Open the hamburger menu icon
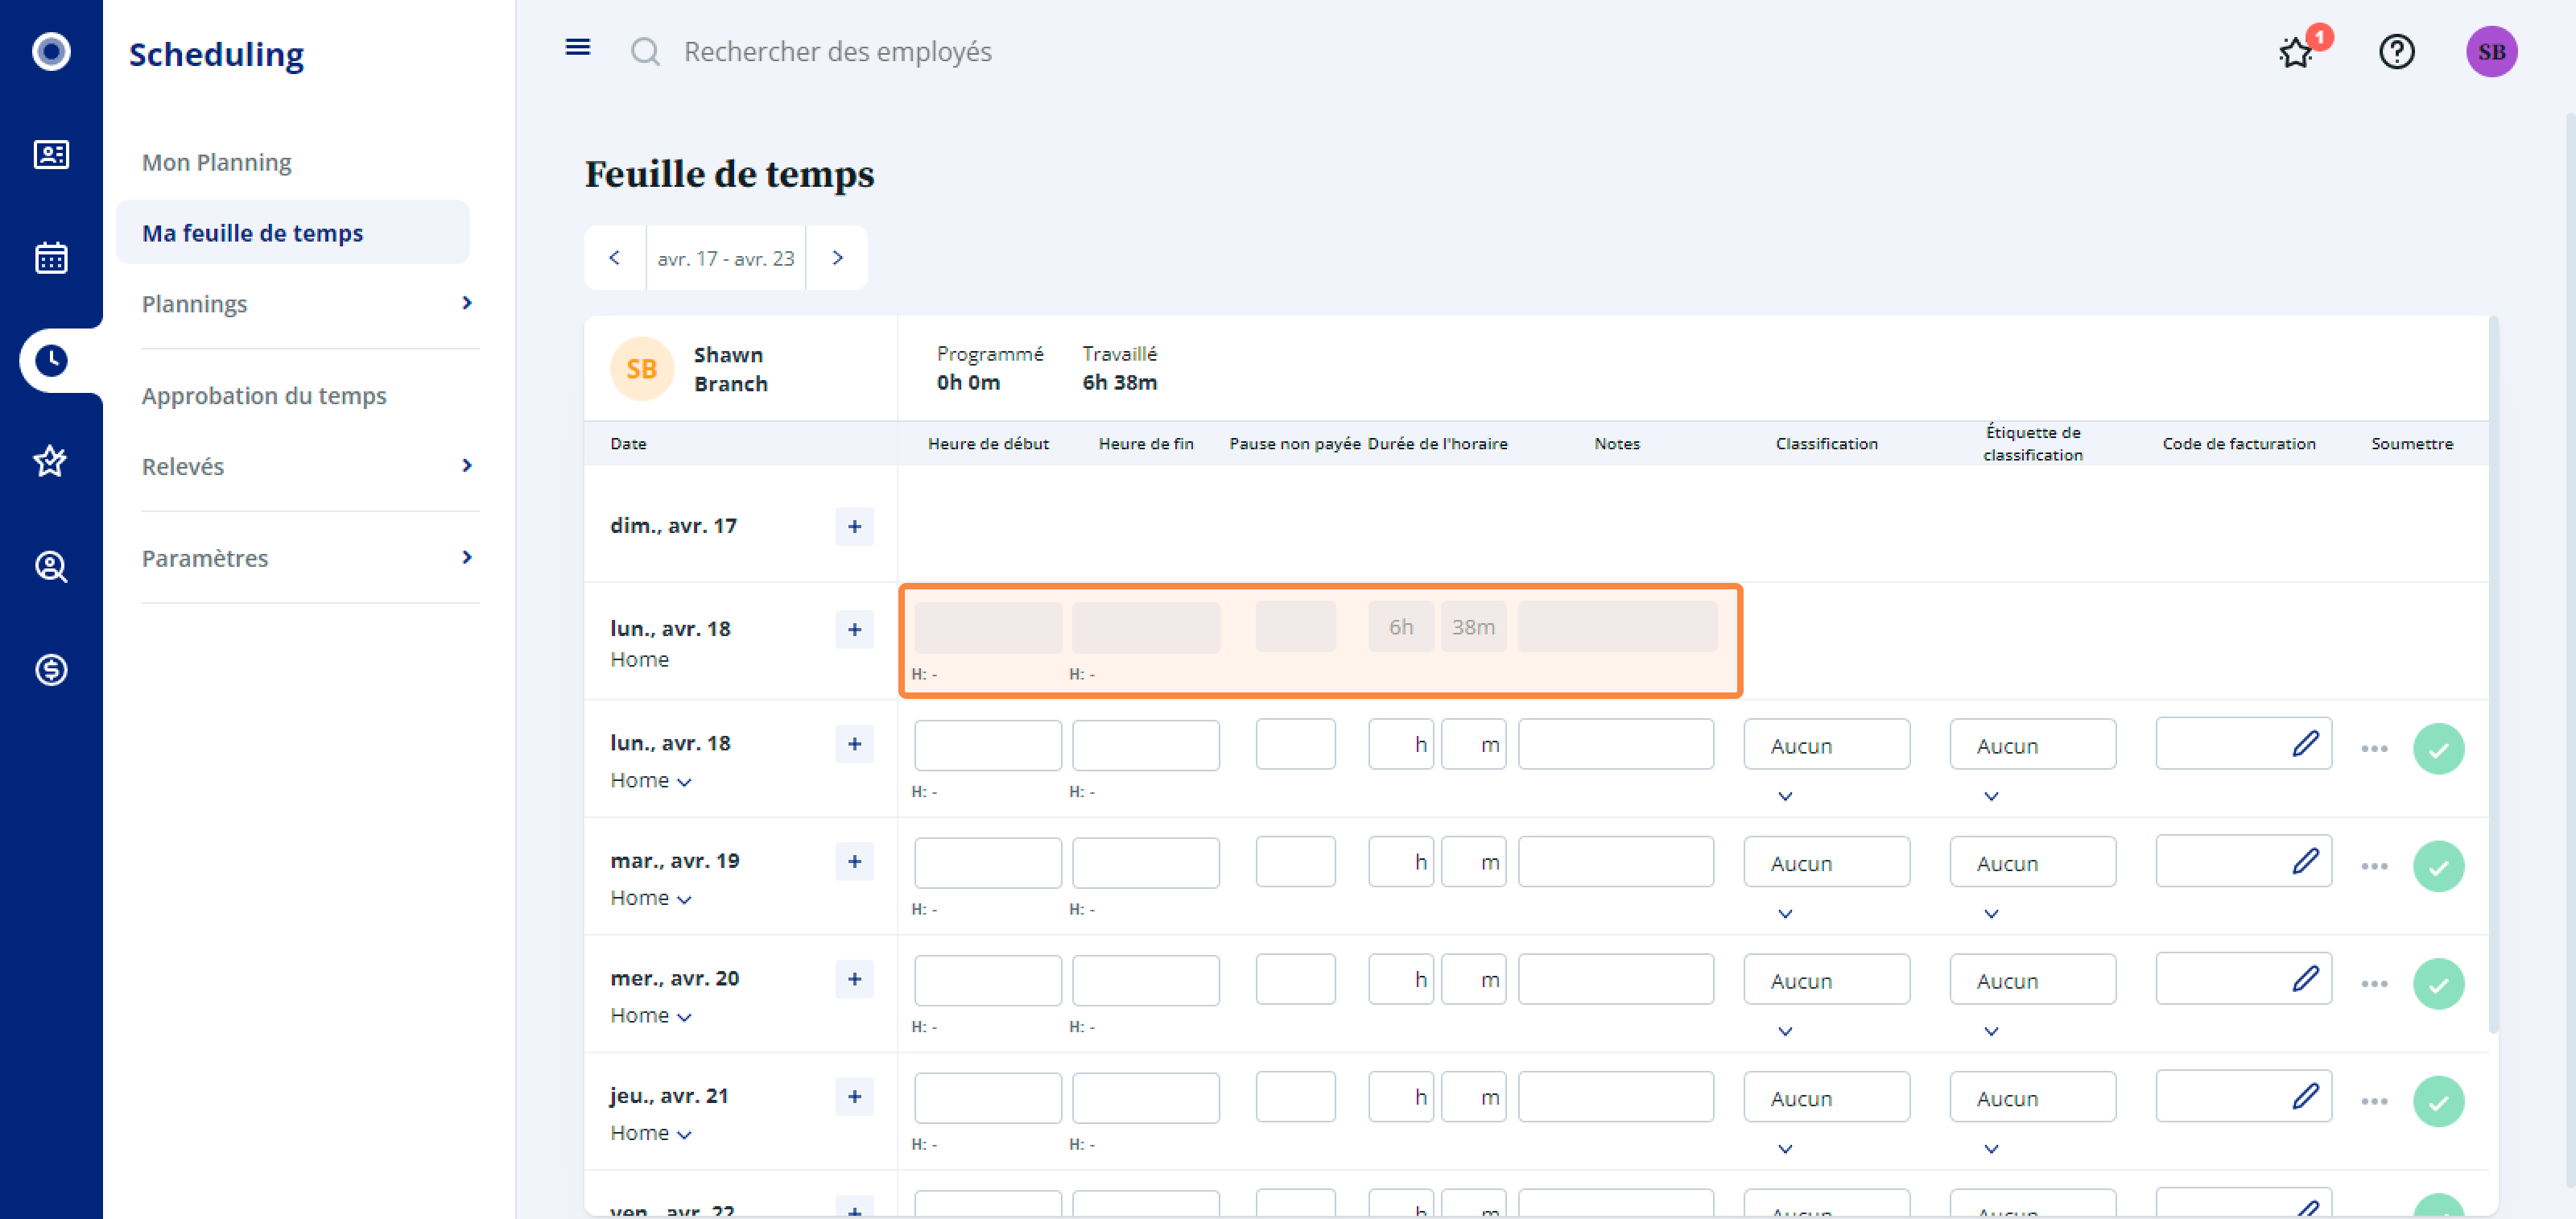 click(577, 48)
